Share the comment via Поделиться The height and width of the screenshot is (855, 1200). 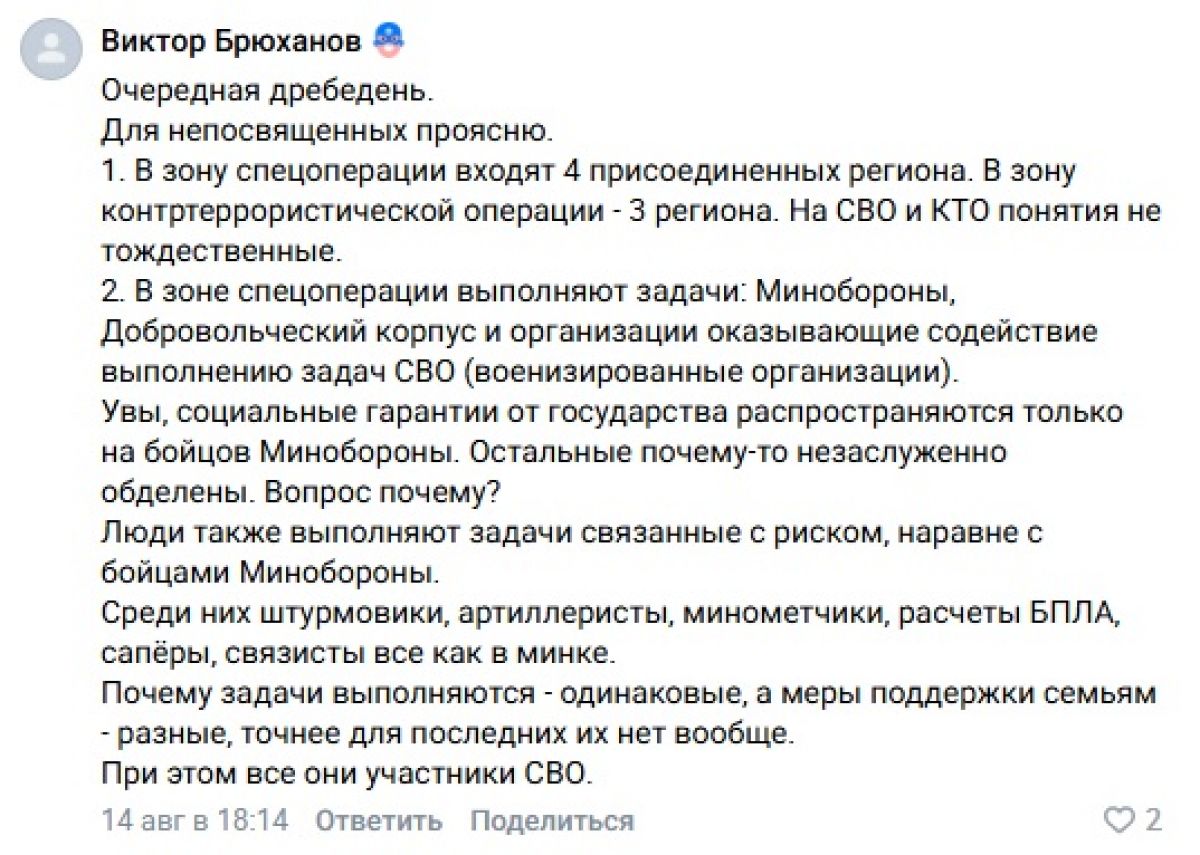click(552, 822)
